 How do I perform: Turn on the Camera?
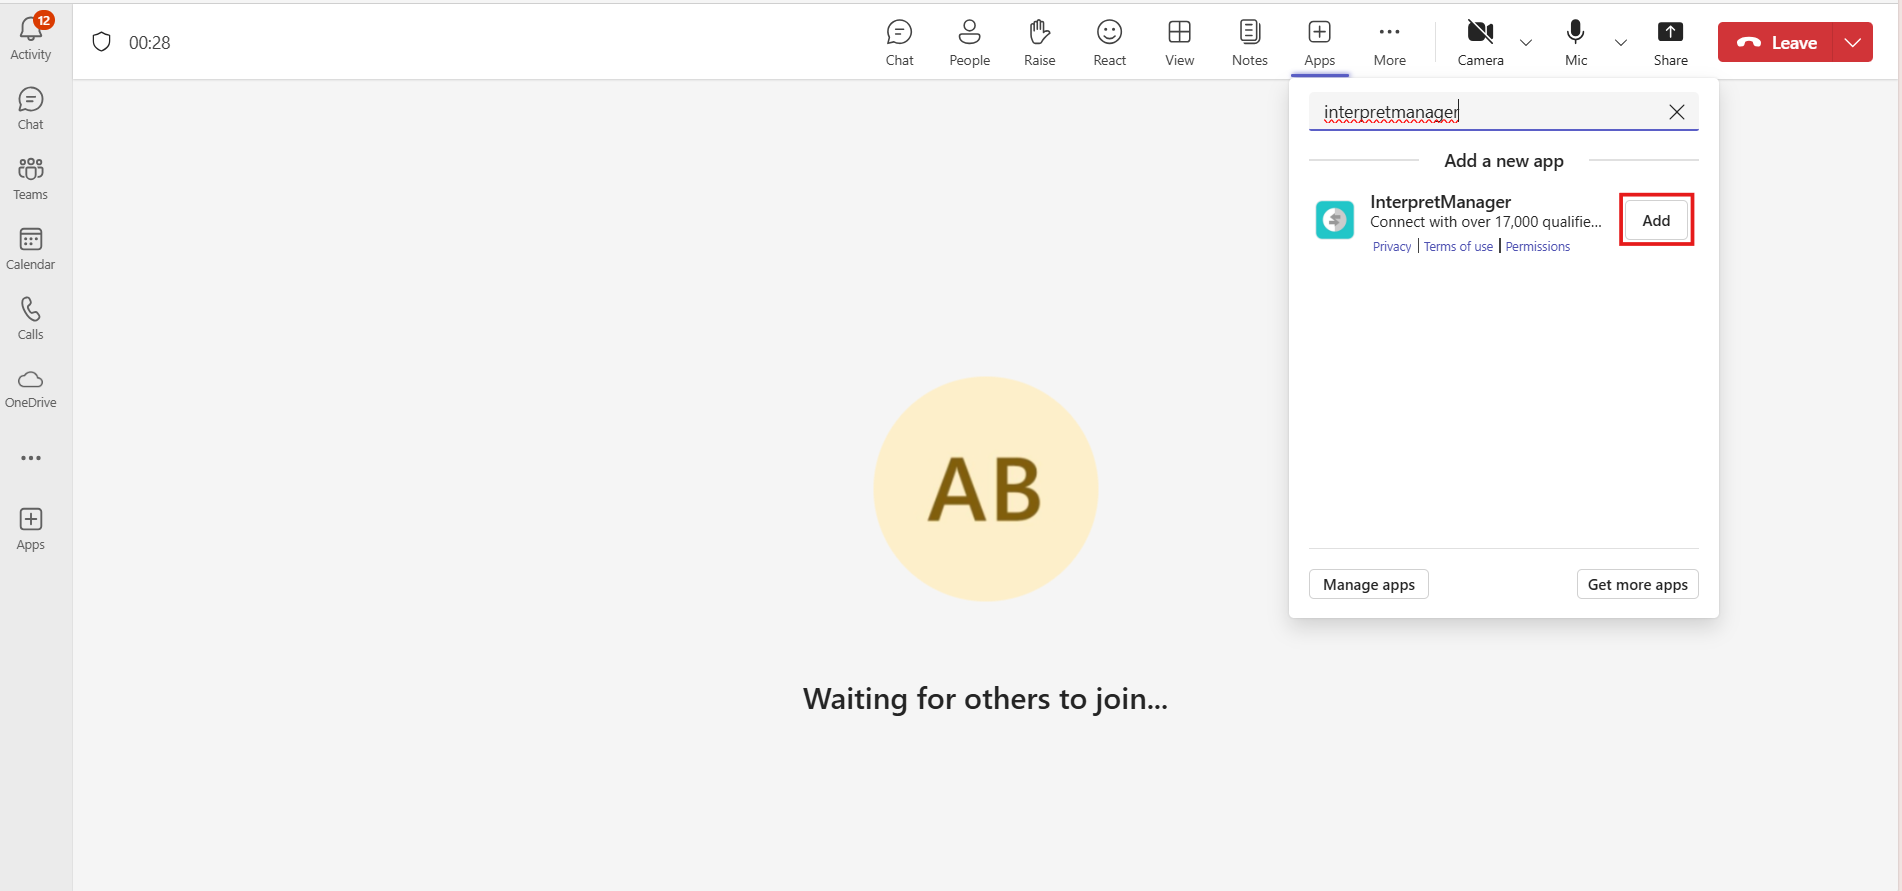coord(1480,43)
